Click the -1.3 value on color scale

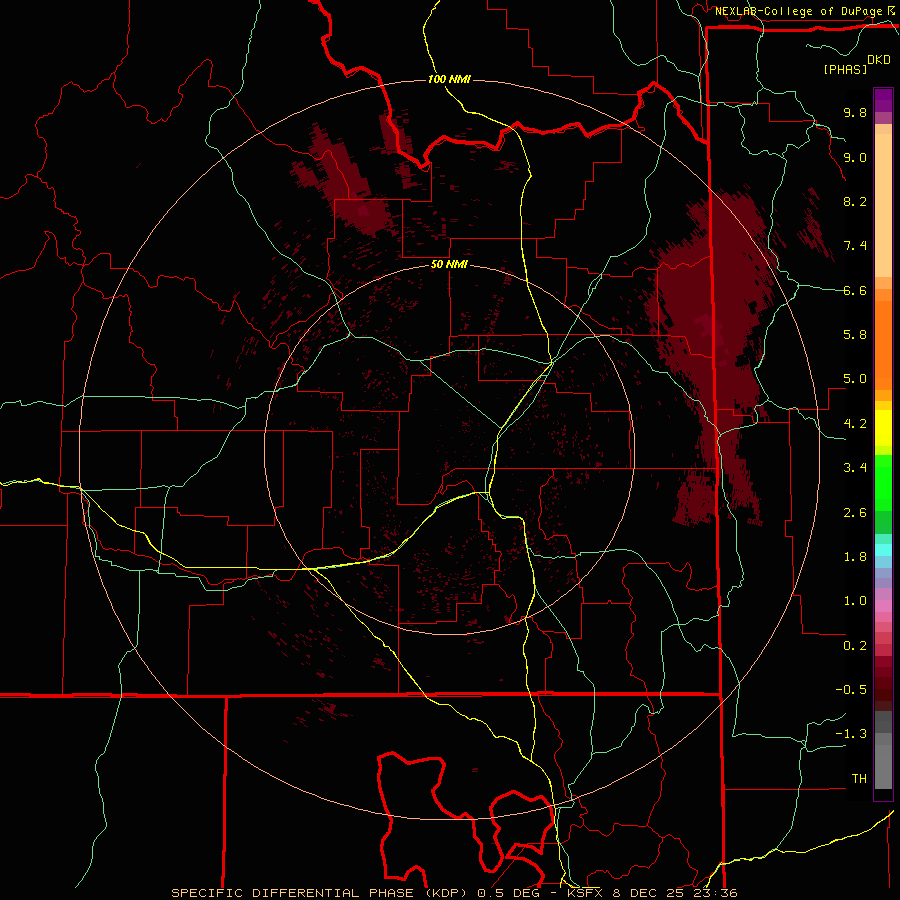(851, 734)
